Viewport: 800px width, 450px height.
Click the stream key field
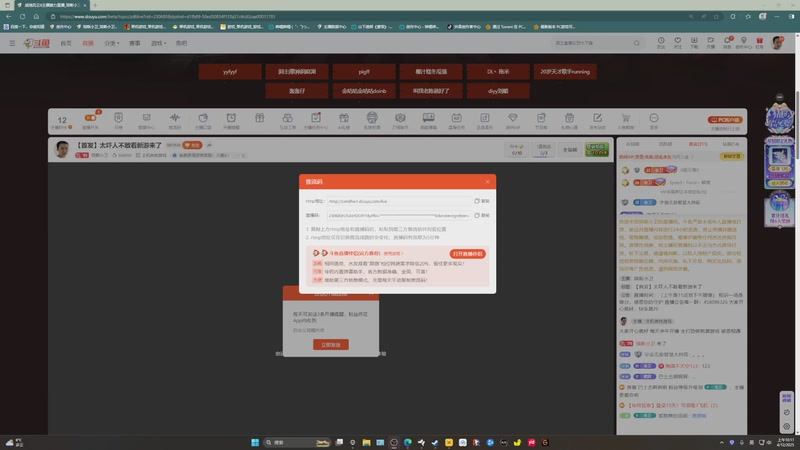(398, 215)
